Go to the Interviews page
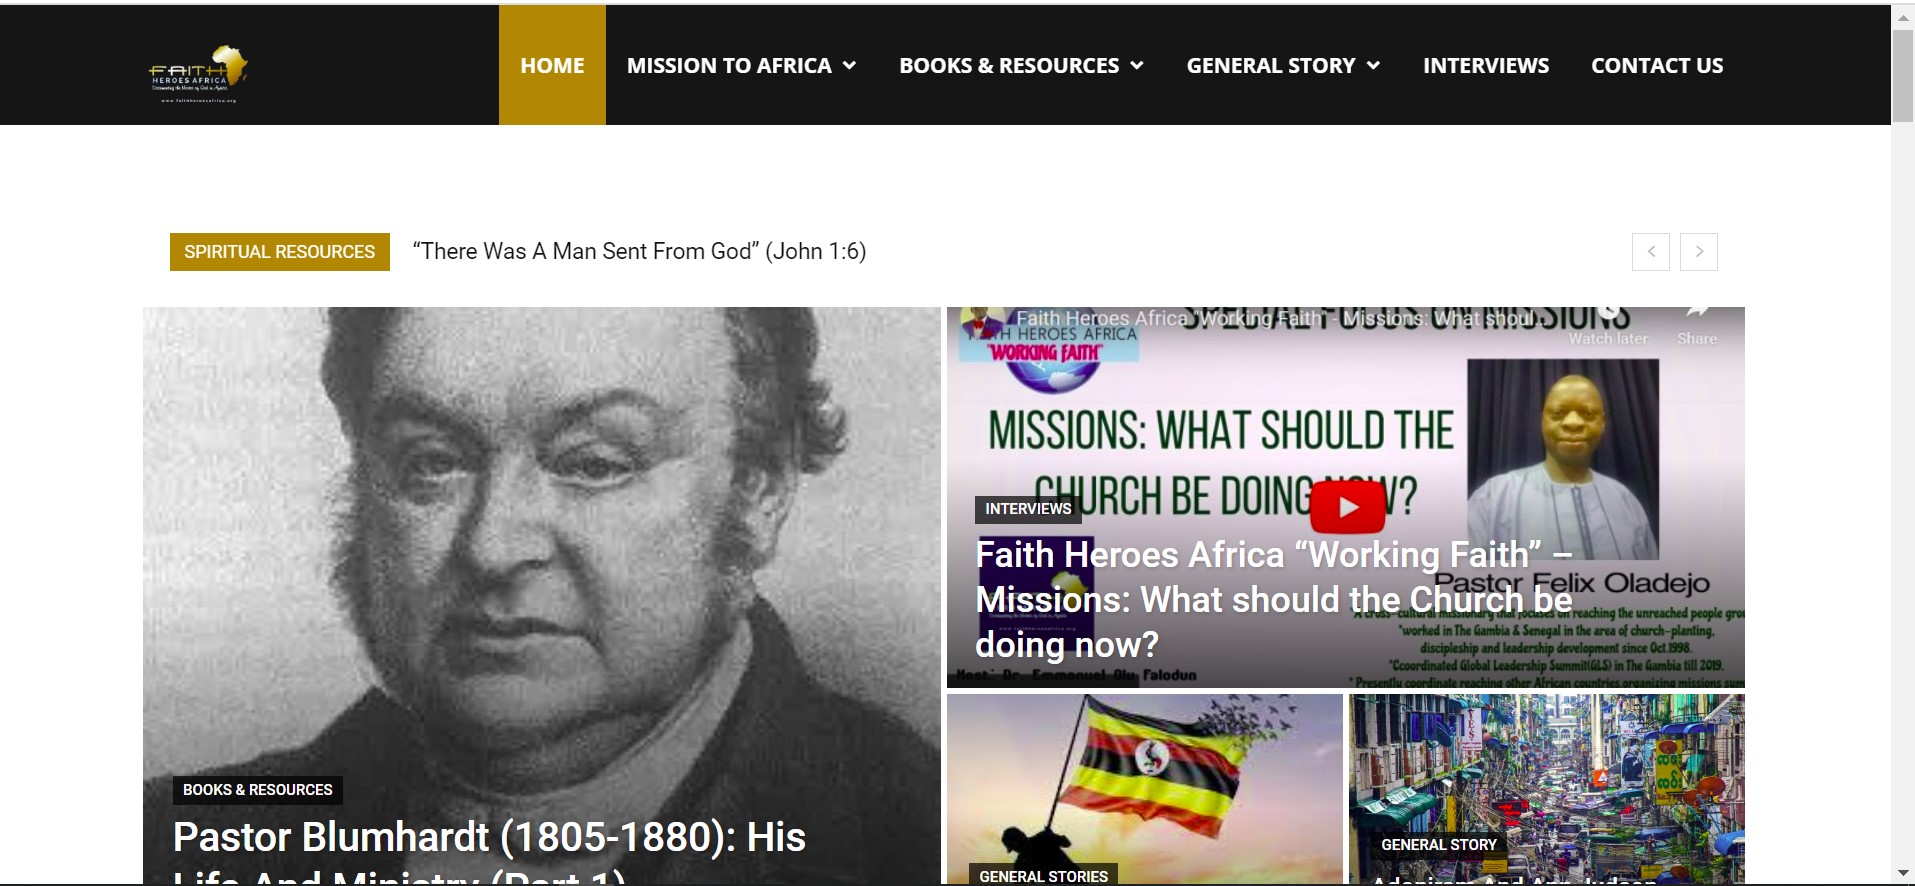The height and width of the screenshot is (886, 1915). 1486,66
